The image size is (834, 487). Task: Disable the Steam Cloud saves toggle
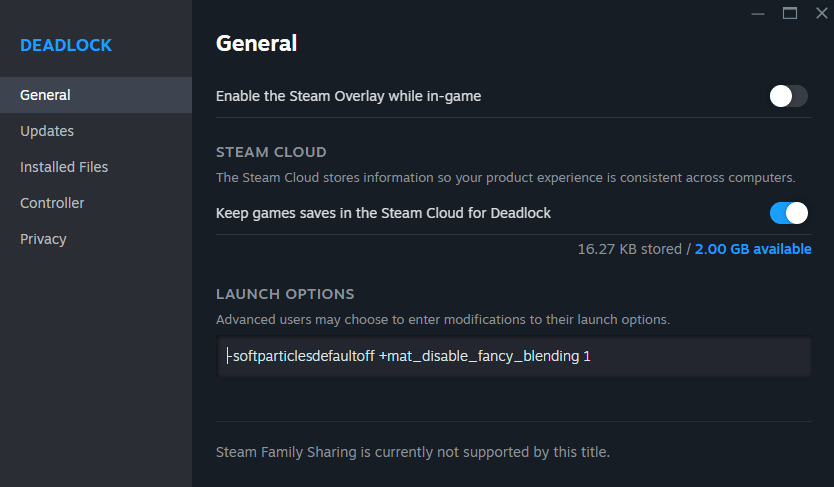click(x=788, y=213)
